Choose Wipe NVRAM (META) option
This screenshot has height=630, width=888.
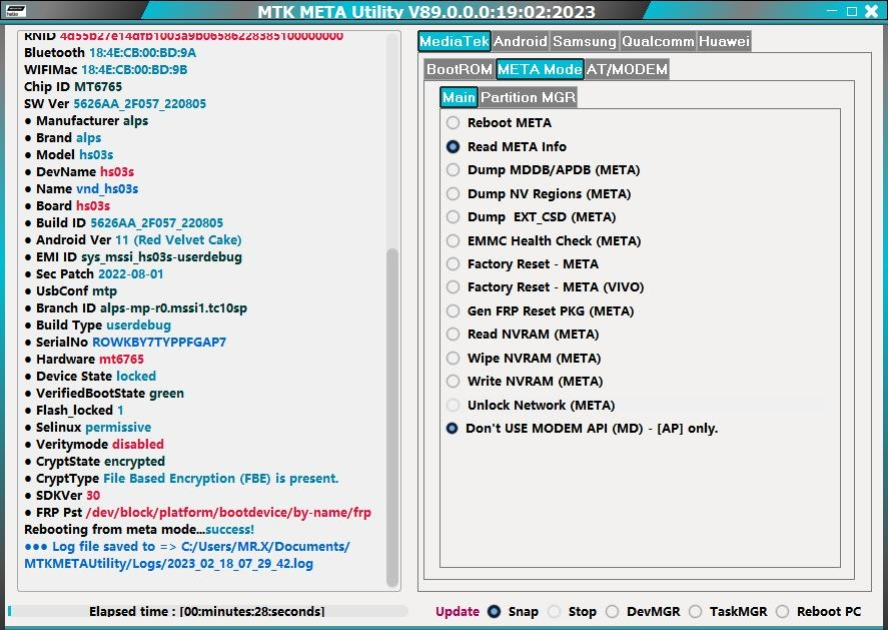pos(453,358)
